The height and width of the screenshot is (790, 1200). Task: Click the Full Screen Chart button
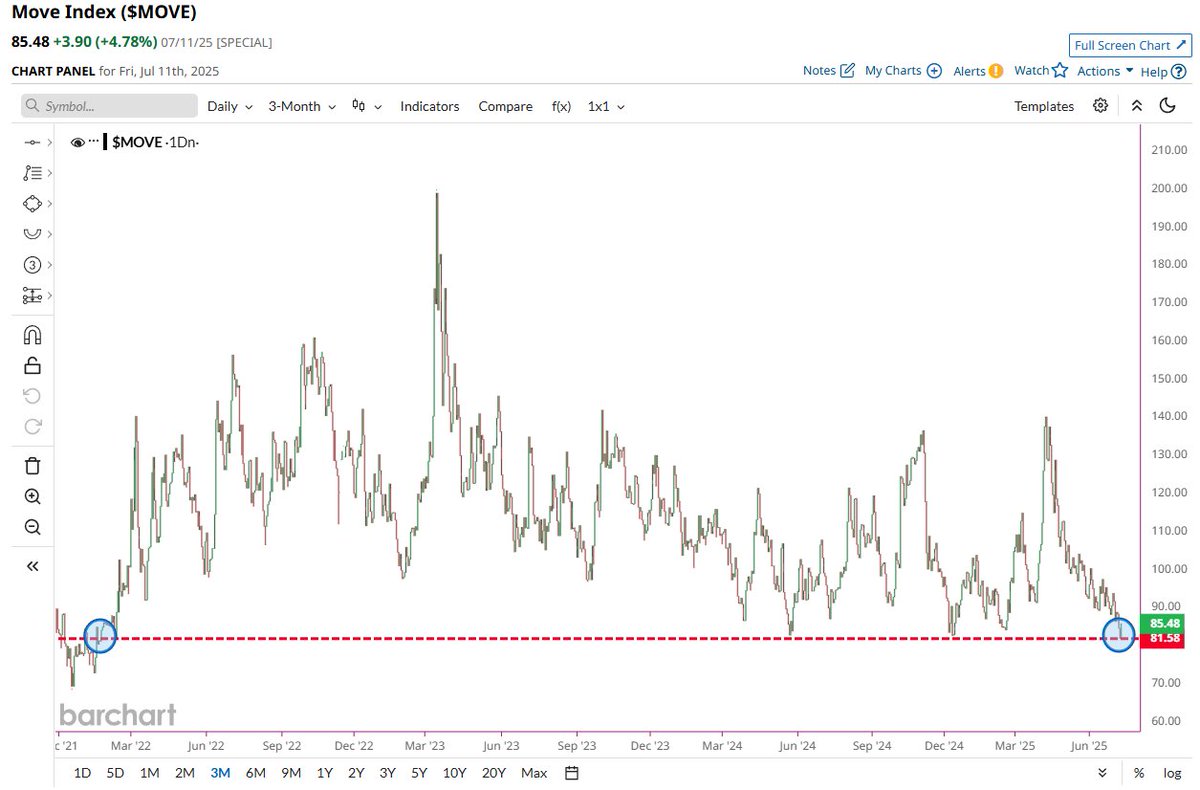point(1130,46)
